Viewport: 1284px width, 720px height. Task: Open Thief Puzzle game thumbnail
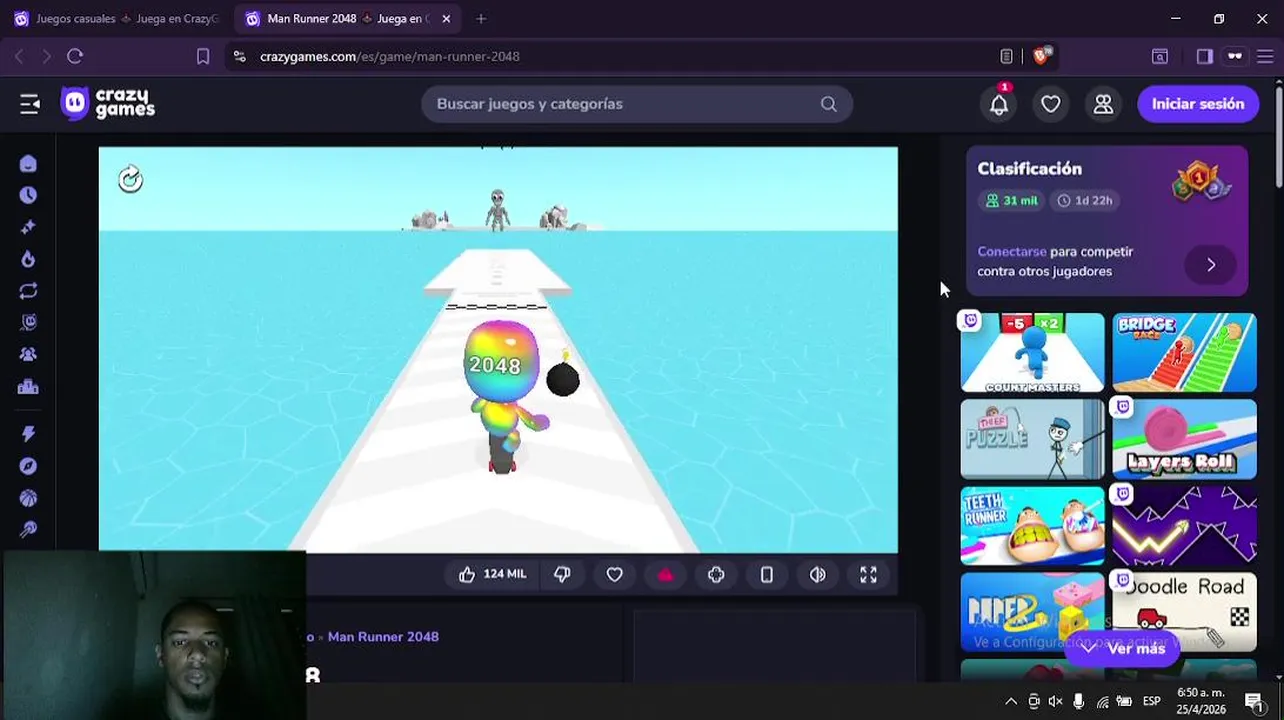coord(1032,439)
